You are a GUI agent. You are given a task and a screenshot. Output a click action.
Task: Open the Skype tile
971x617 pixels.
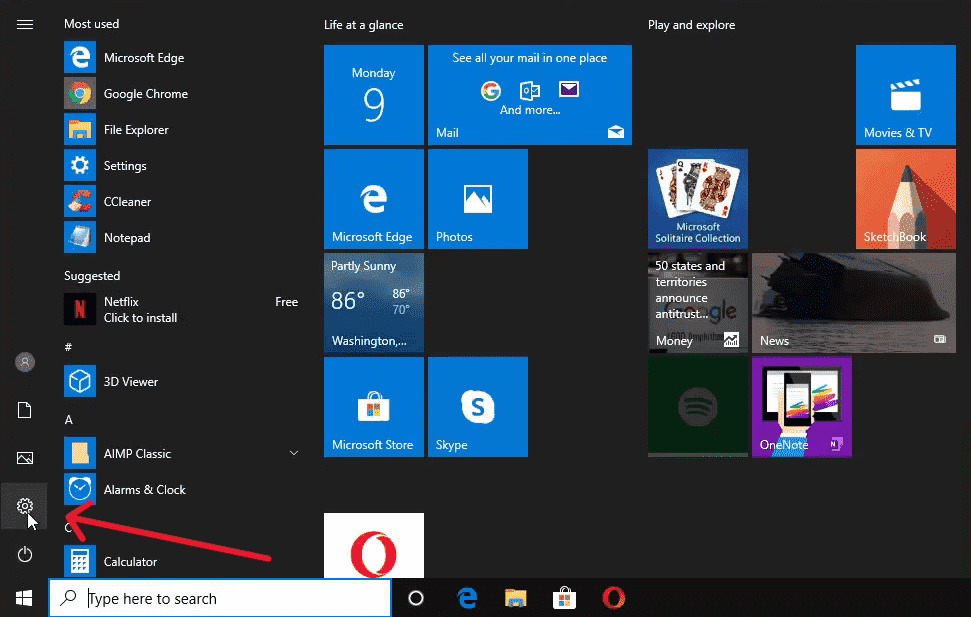click(477, 406)
